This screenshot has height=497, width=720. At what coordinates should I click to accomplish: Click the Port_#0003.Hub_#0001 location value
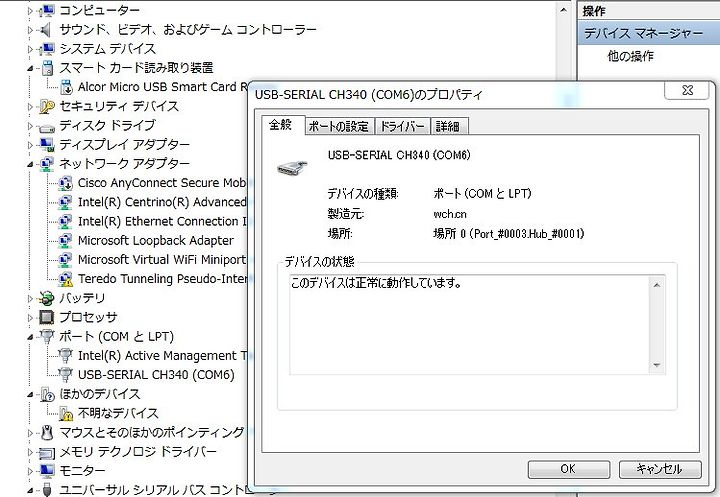coord(508,234)
